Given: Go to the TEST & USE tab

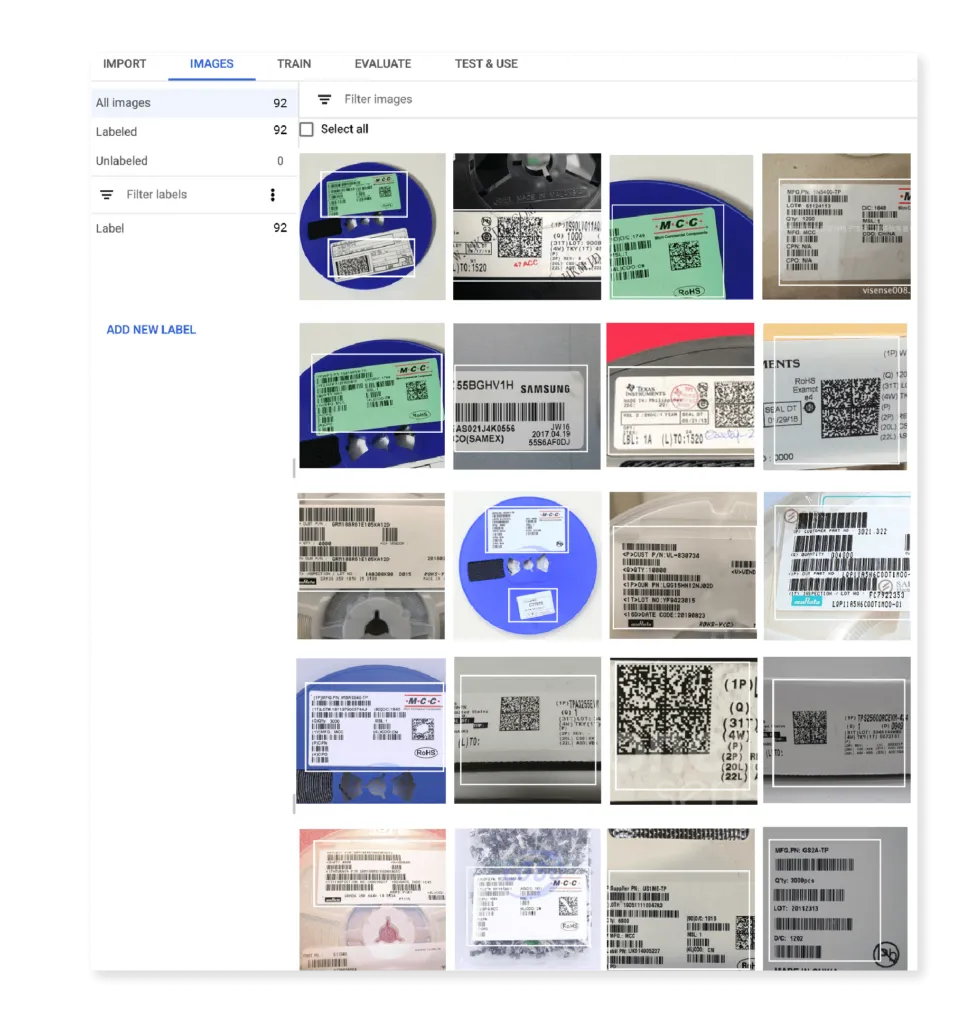Looking at the screenshot, I should 486,63.
